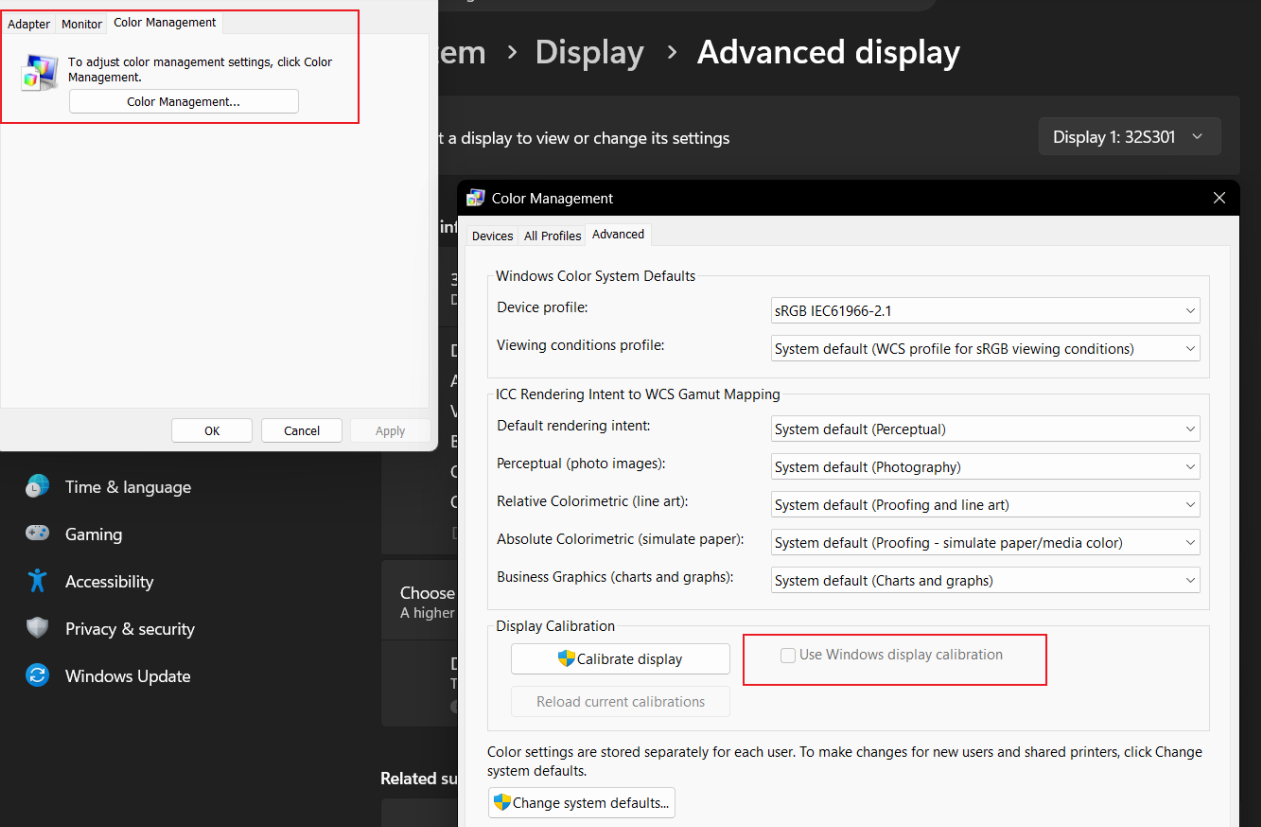The width and height of the screenshot is (1261, 827).
Task: Open Privacy & security settings
Action: tap(130, 628)
